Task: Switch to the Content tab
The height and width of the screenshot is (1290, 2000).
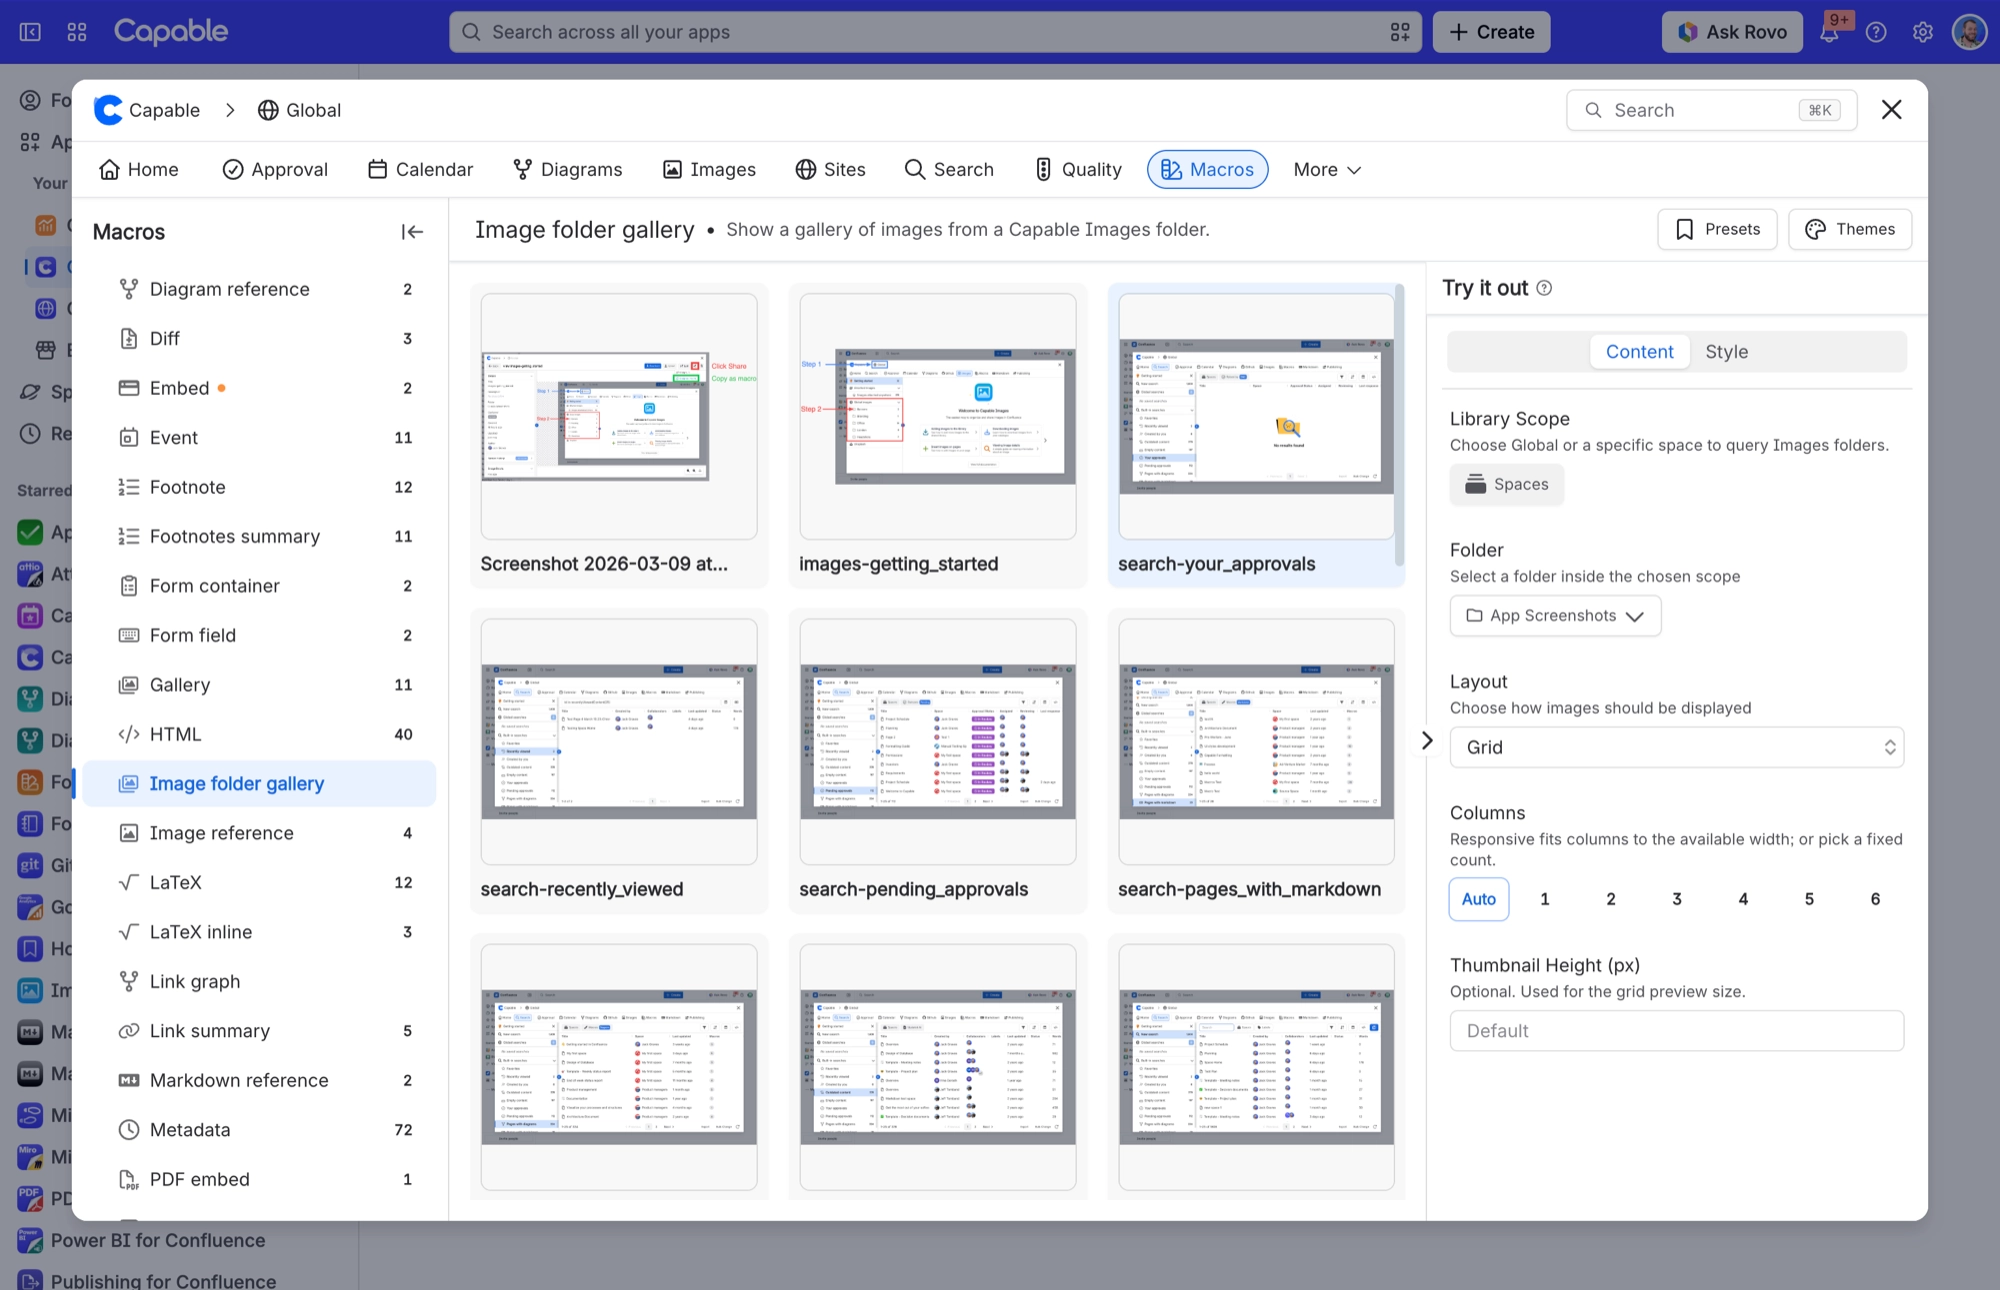Action: point(1639,352)
